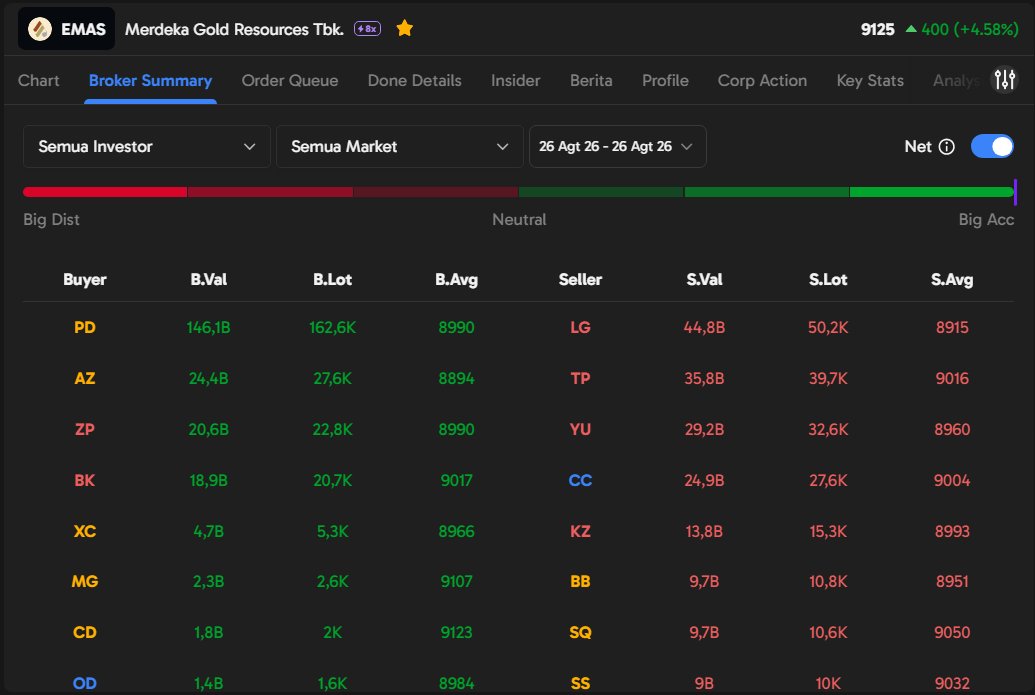
Task: Click MG buy average 9107
Action: [x=456, y=581]
